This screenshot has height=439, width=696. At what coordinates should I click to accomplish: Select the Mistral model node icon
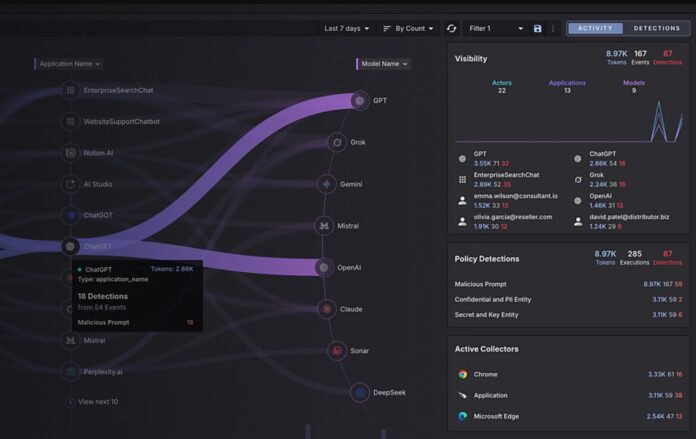click(x=324, y=226)
